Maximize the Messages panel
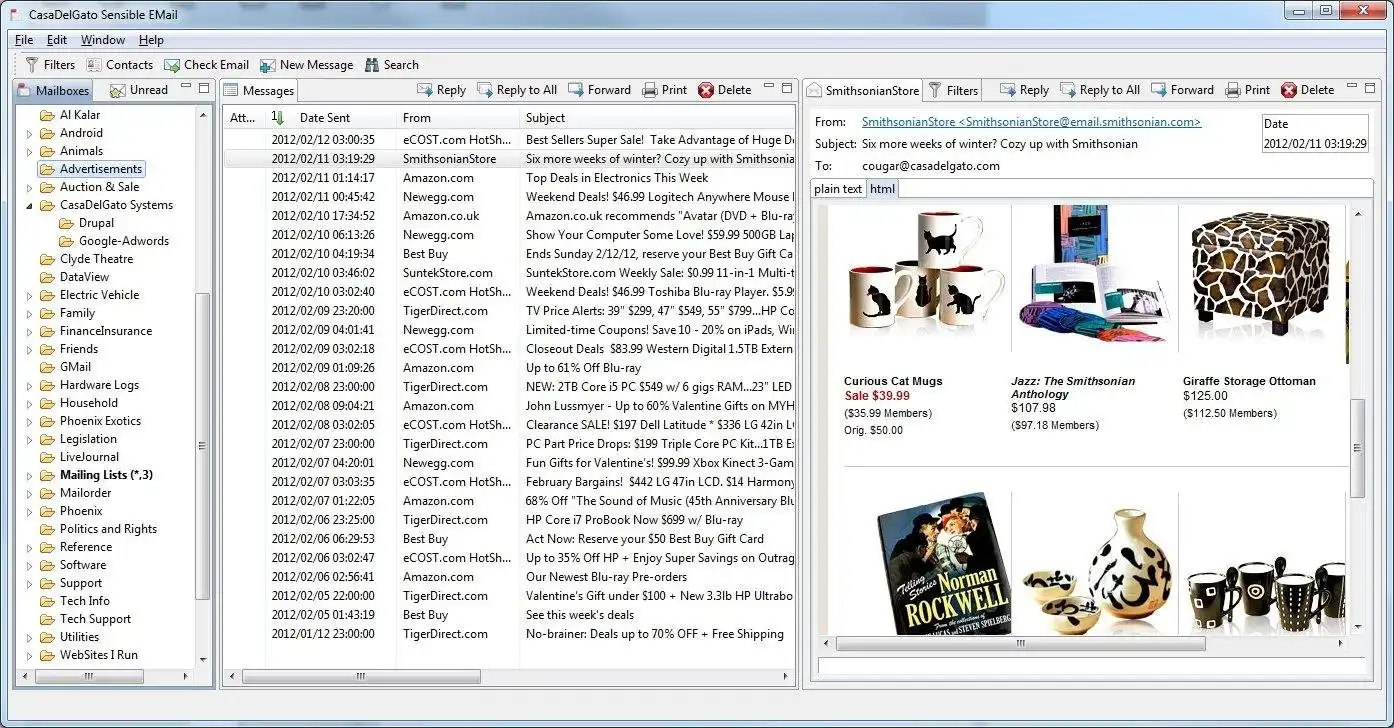Screen dimensions: 1394x728 click(787, 88)
